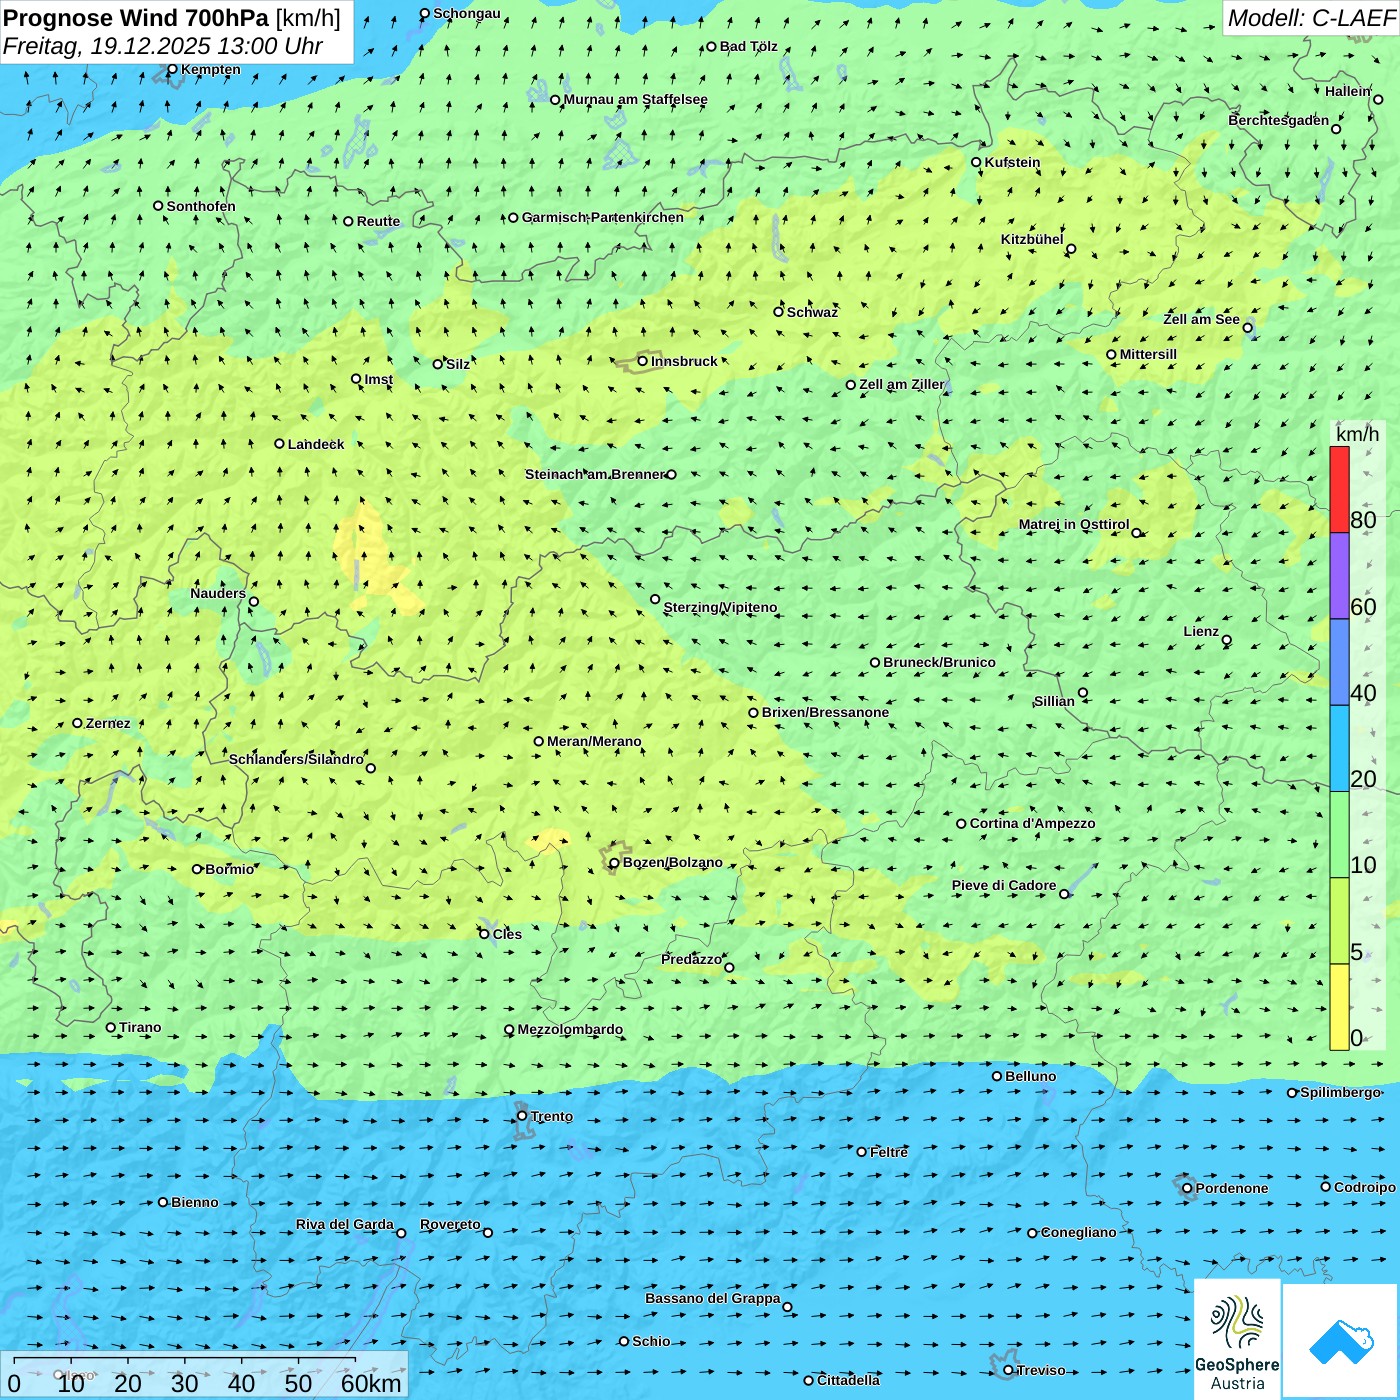This screenshot has height=1400, width=1400.
Task: Select the Steinach am Brenner label
Action: pos(594,474)
